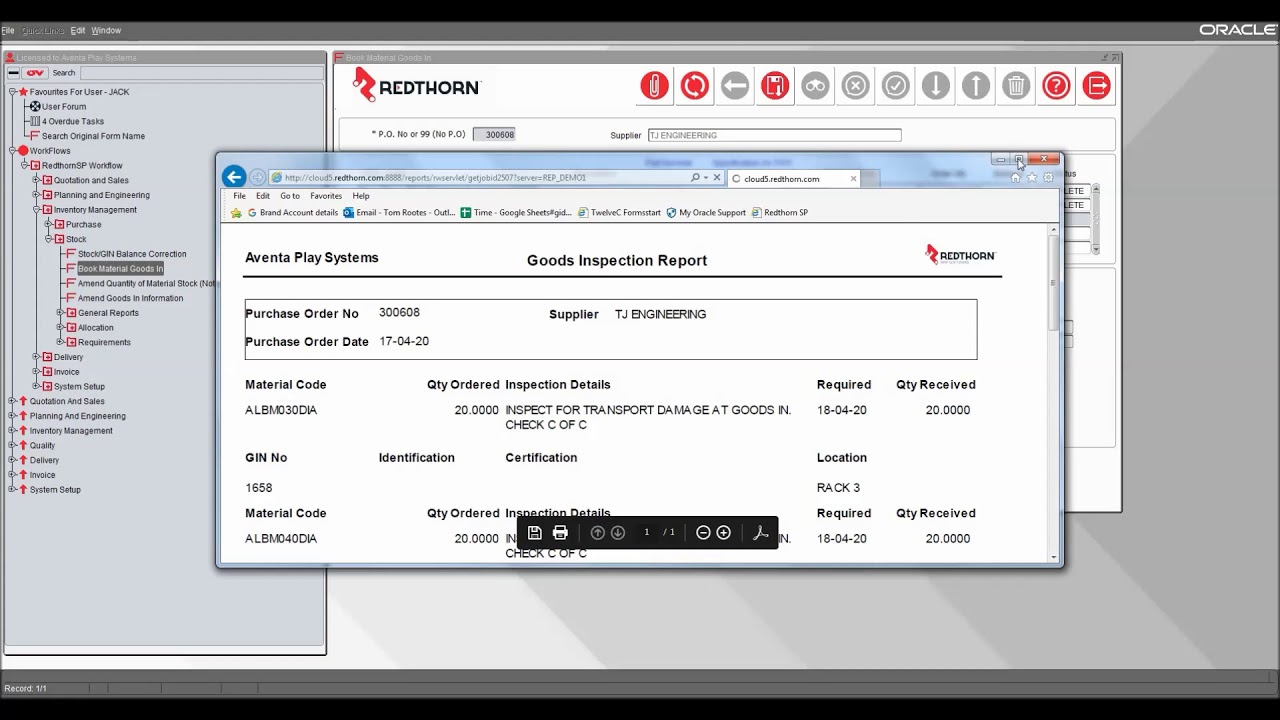Click the red OV logo button in navigator
The width and height of the screenshot is (1280, 720).
point(35,73)
